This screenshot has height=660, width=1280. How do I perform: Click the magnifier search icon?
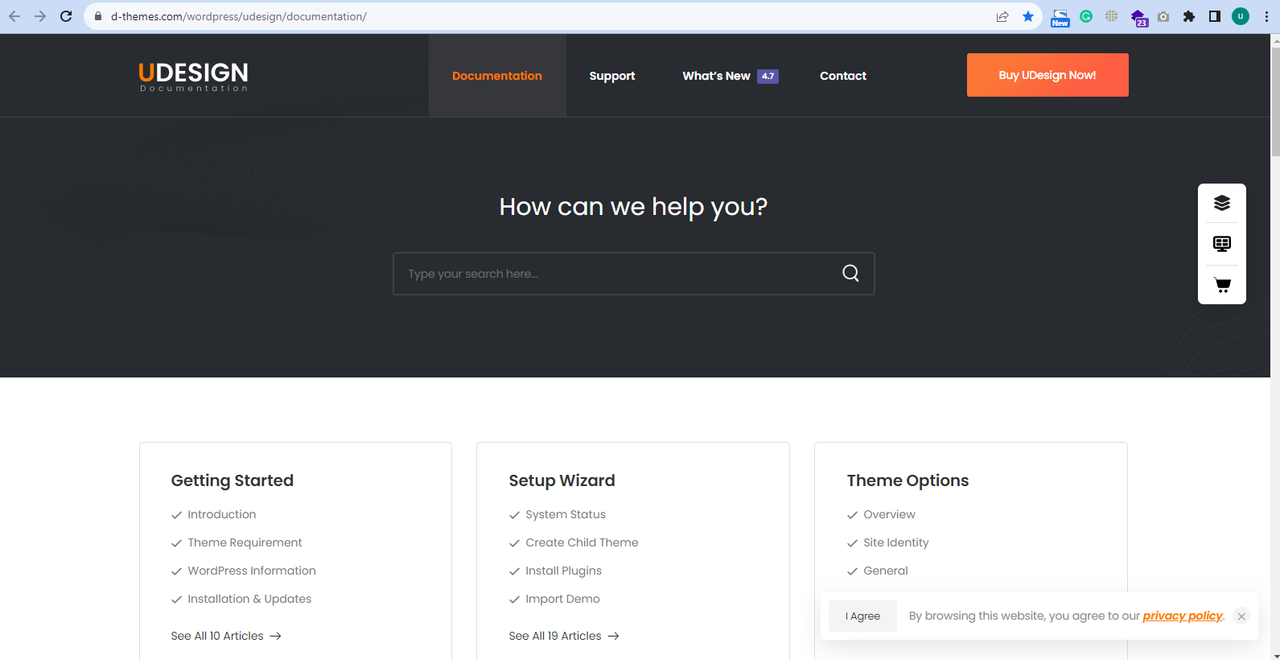click(850, 274)
